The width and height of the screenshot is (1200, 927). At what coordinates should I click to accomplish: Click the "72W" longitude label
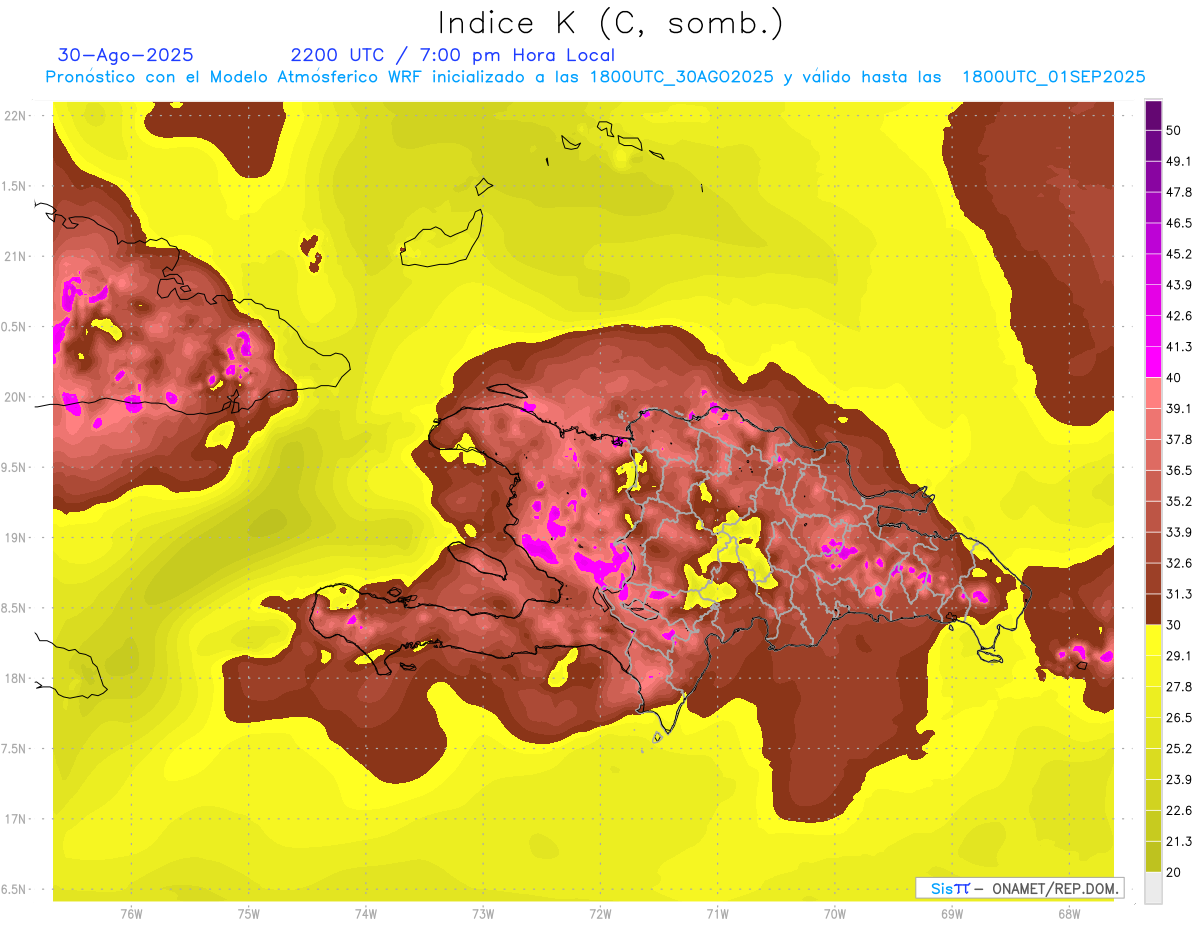click(600, 913)
